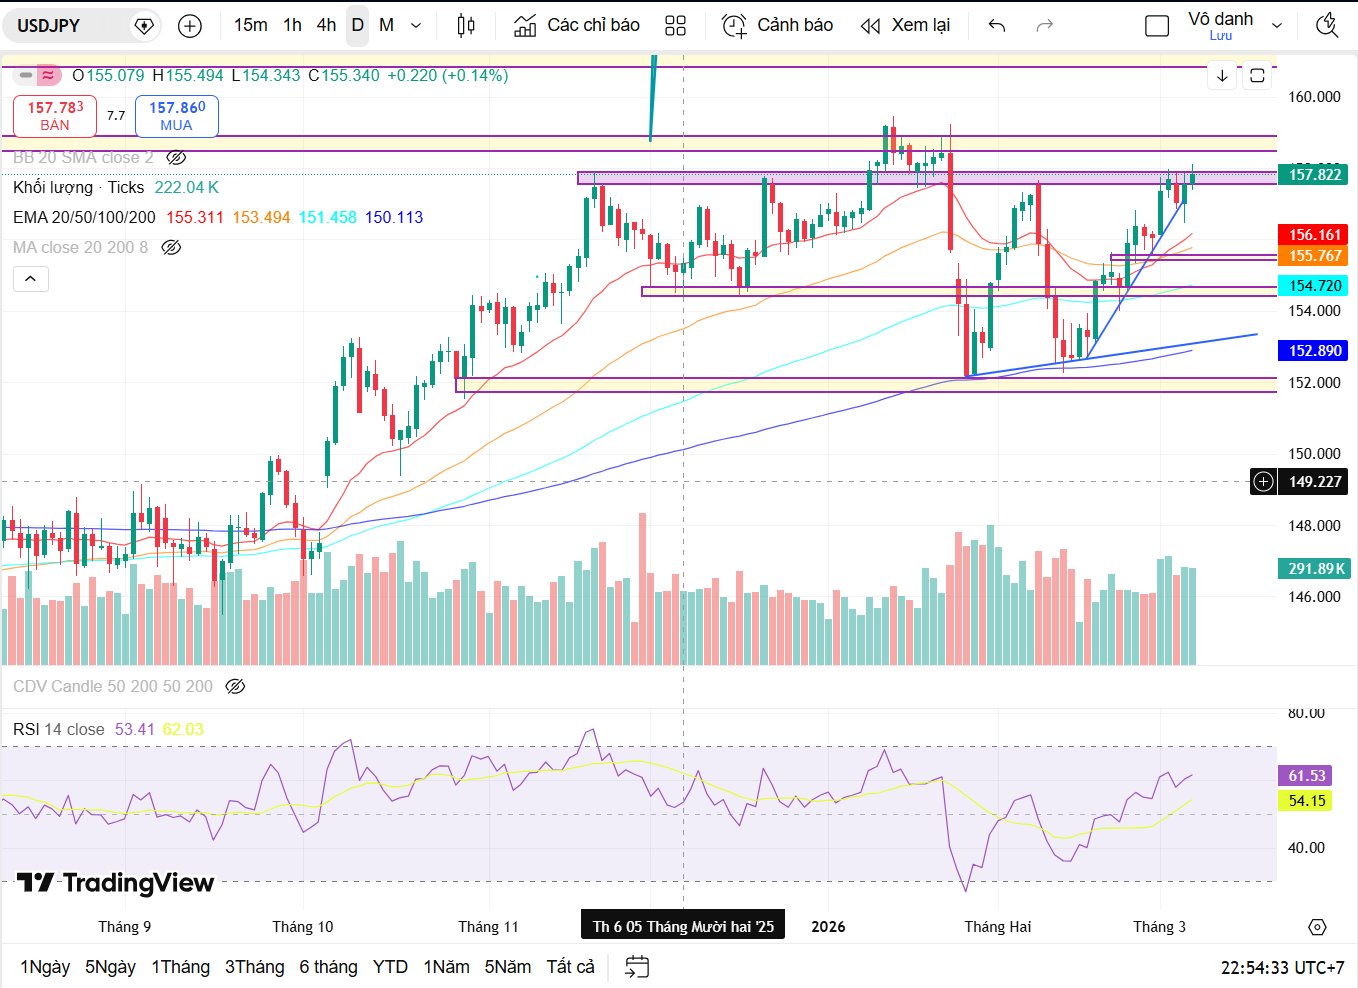
Task: Set range to 1Ngày
Action: pyautogui.click(x=45, y=967)
